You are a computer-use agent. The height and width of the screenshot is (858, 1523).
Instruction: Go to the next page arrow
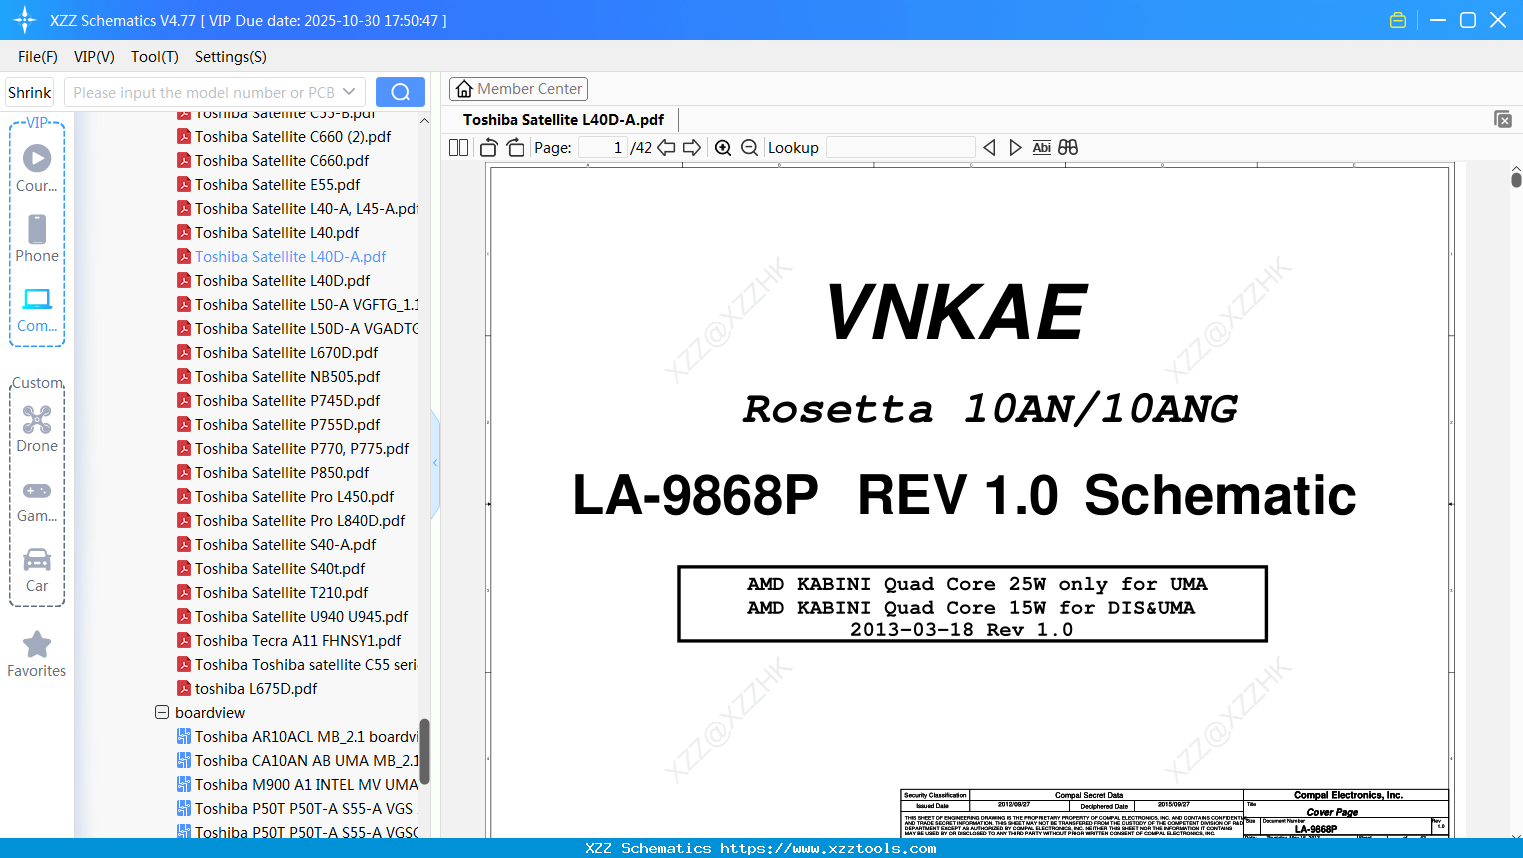click(692, 148)
